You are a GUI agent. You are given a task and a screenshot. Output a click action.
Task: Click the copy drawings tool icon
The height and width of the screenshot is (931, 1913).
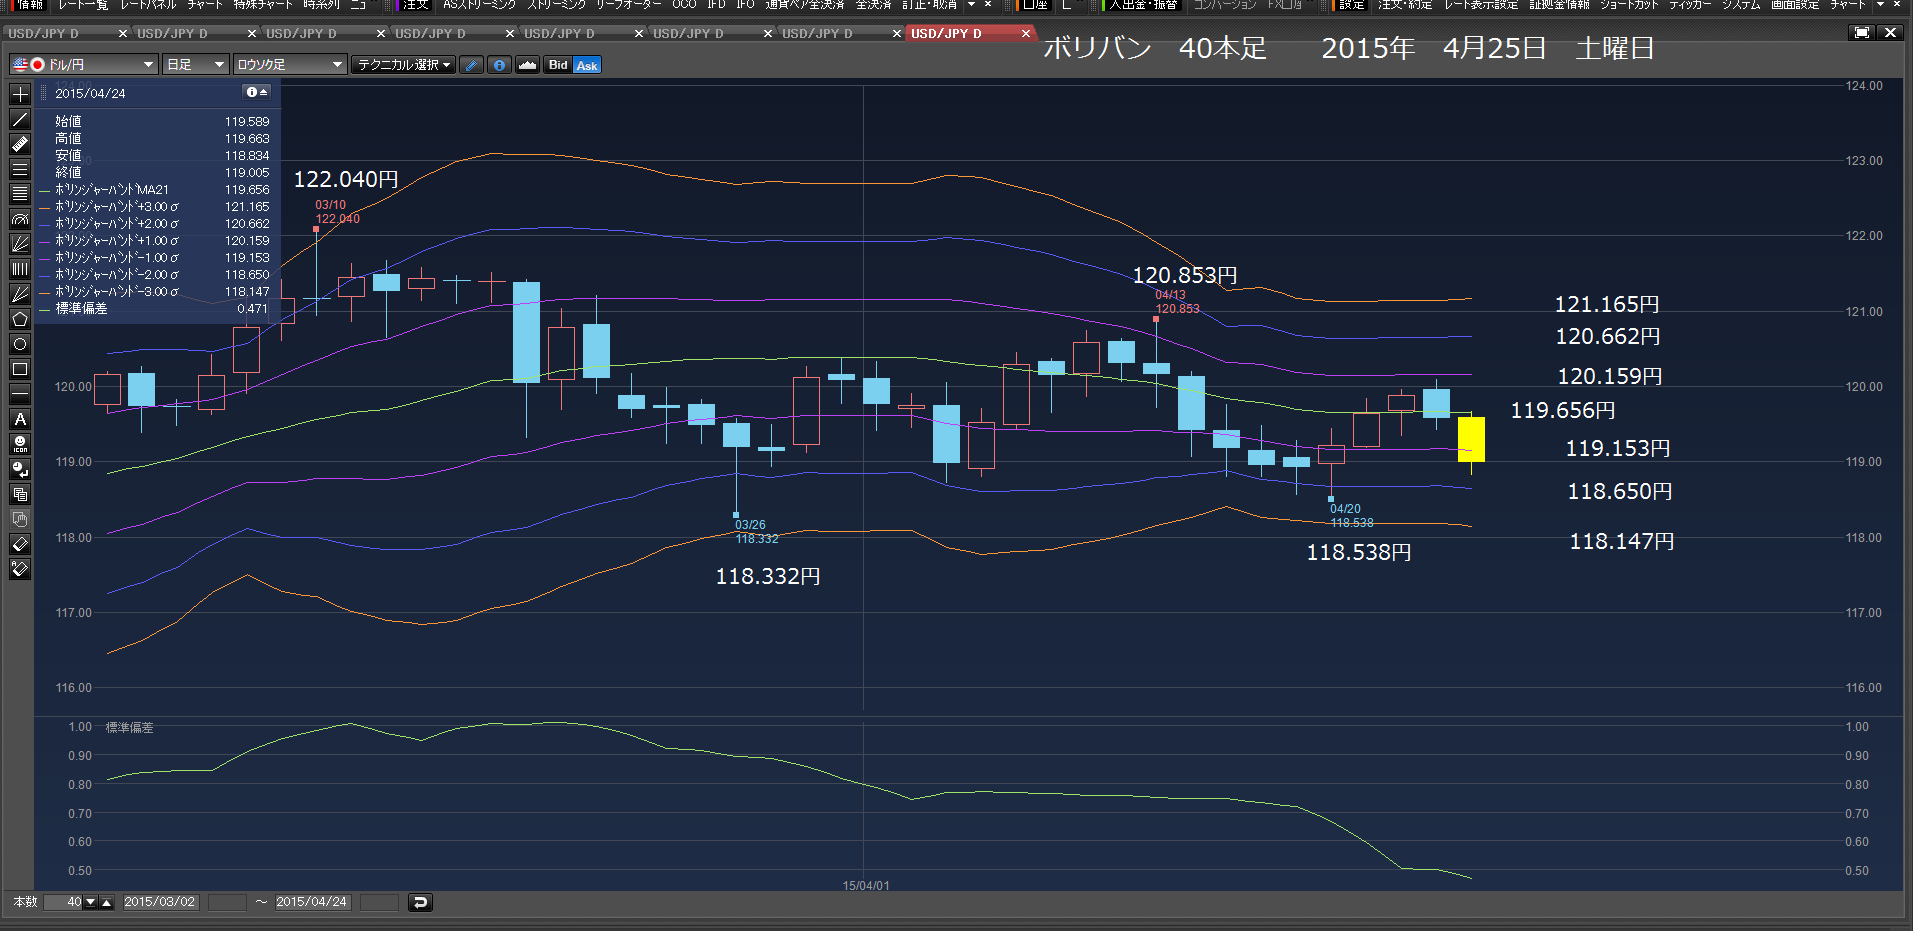tap(20, 494)
